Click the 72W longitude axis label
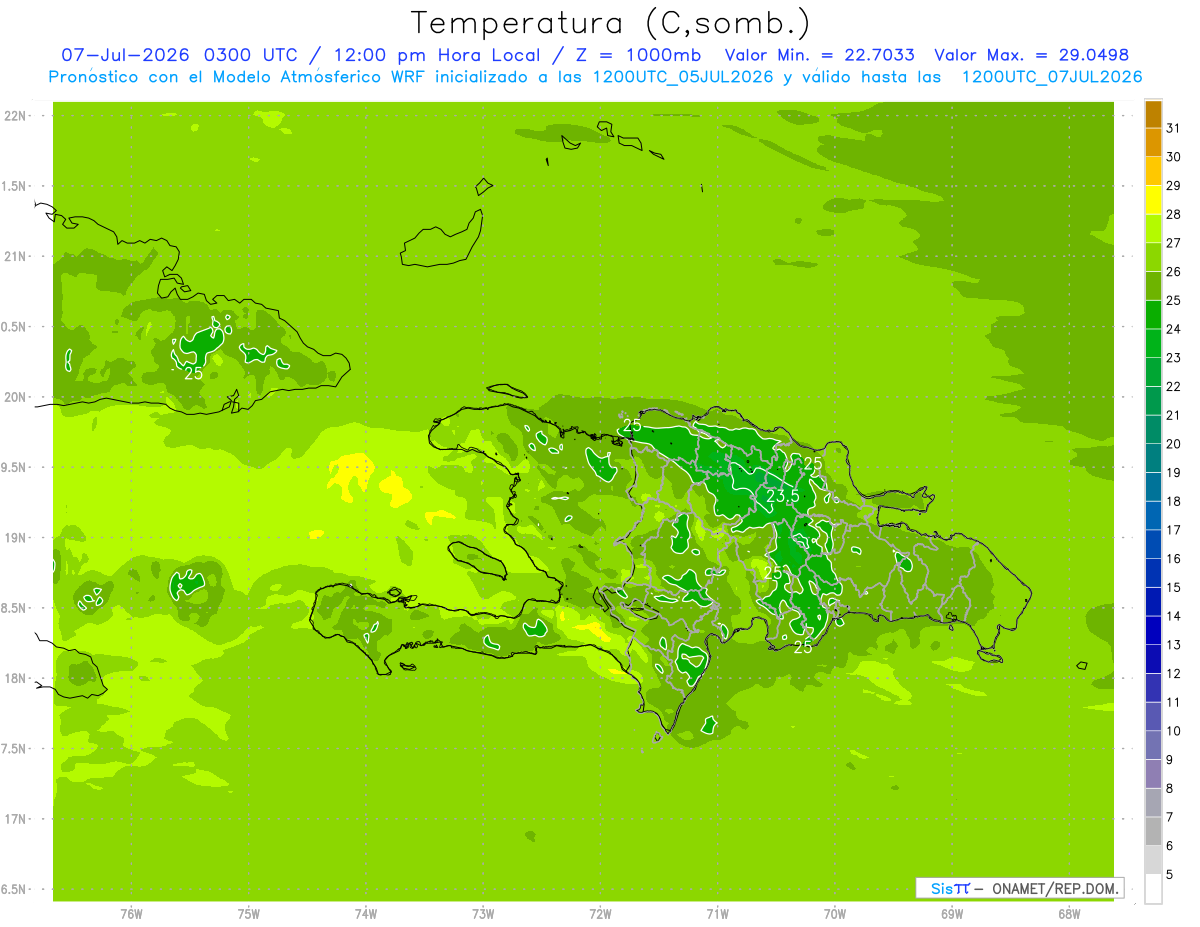Viewport: 1200px width, 927px height. (x=600, y=914)
